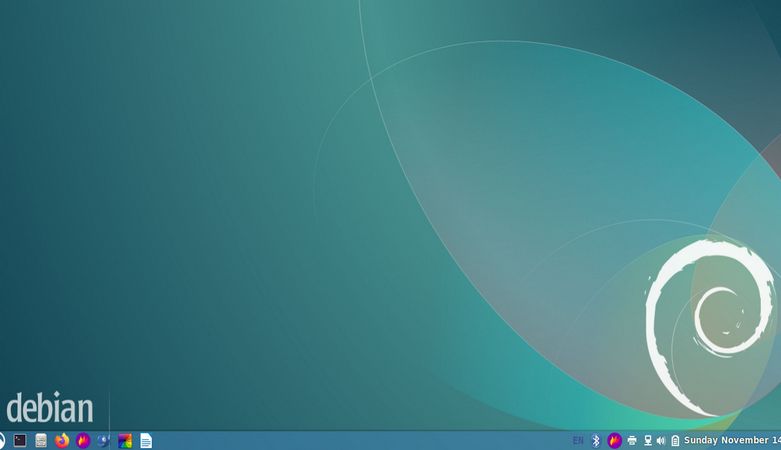Open the text document launcher

[x=146, y=440]
